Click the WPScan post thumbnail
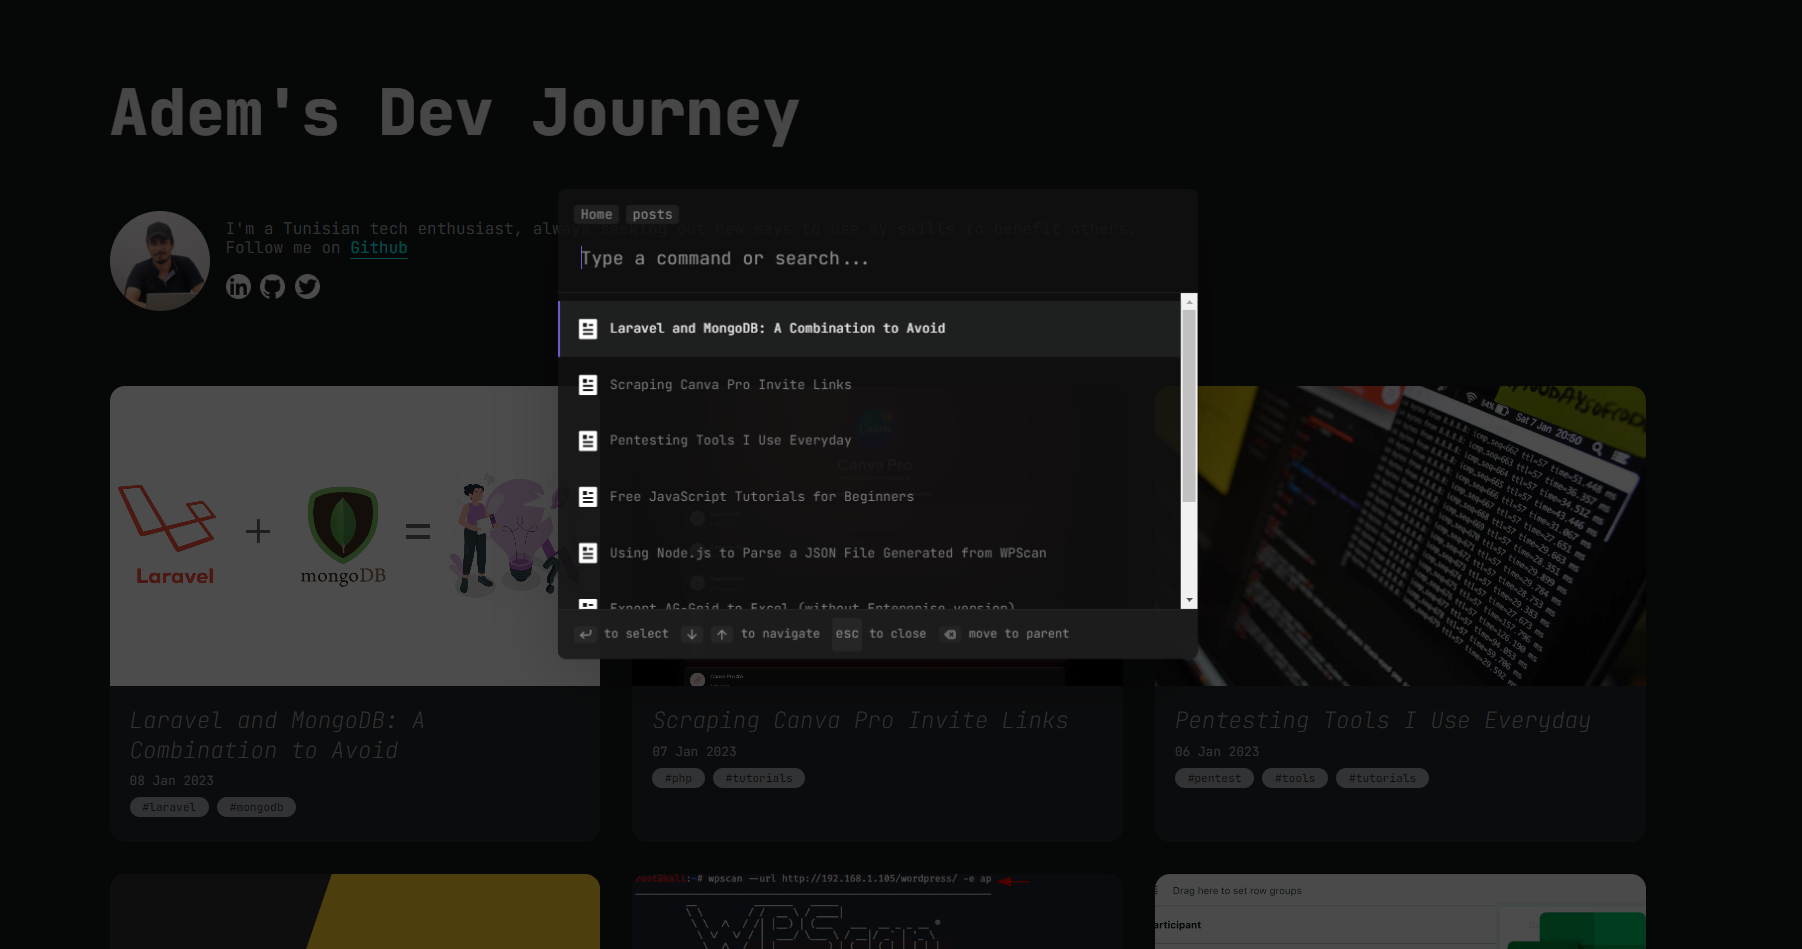The width and height of the screenshot is (1802, 949). point(877,911)
